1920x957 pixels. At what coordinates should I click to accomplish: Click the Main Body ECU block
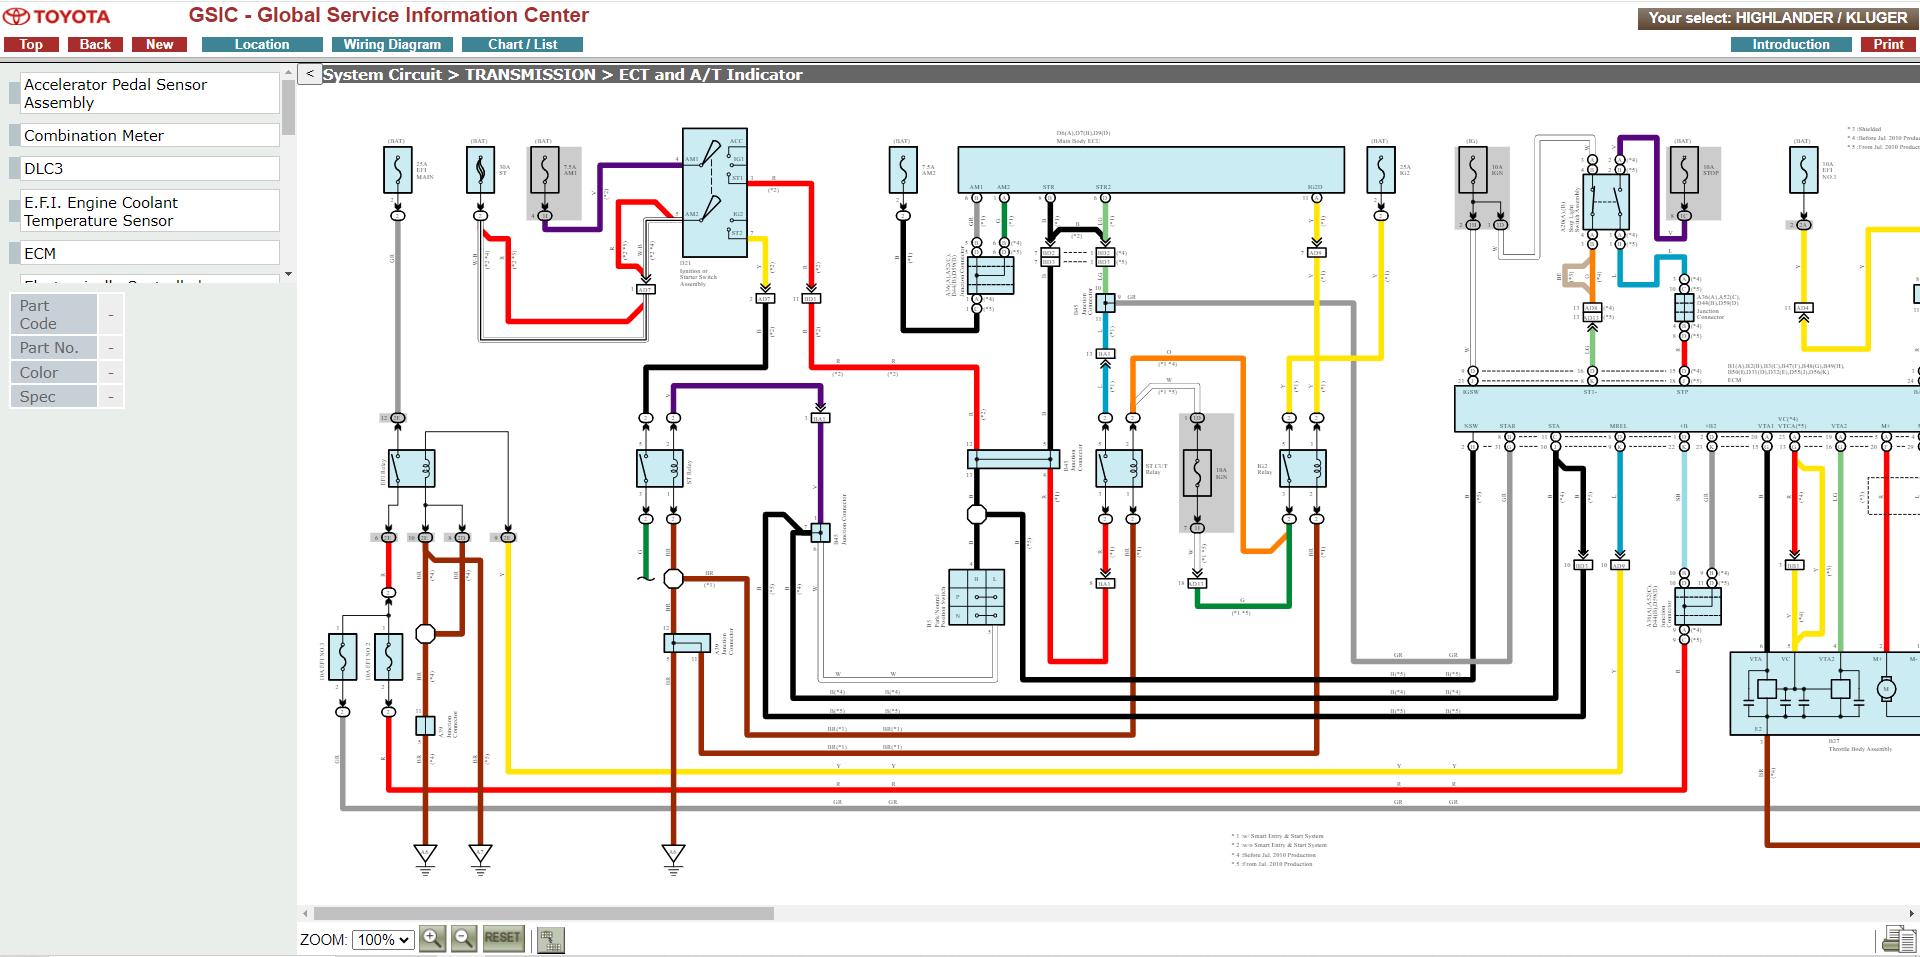coord(1151,169)
